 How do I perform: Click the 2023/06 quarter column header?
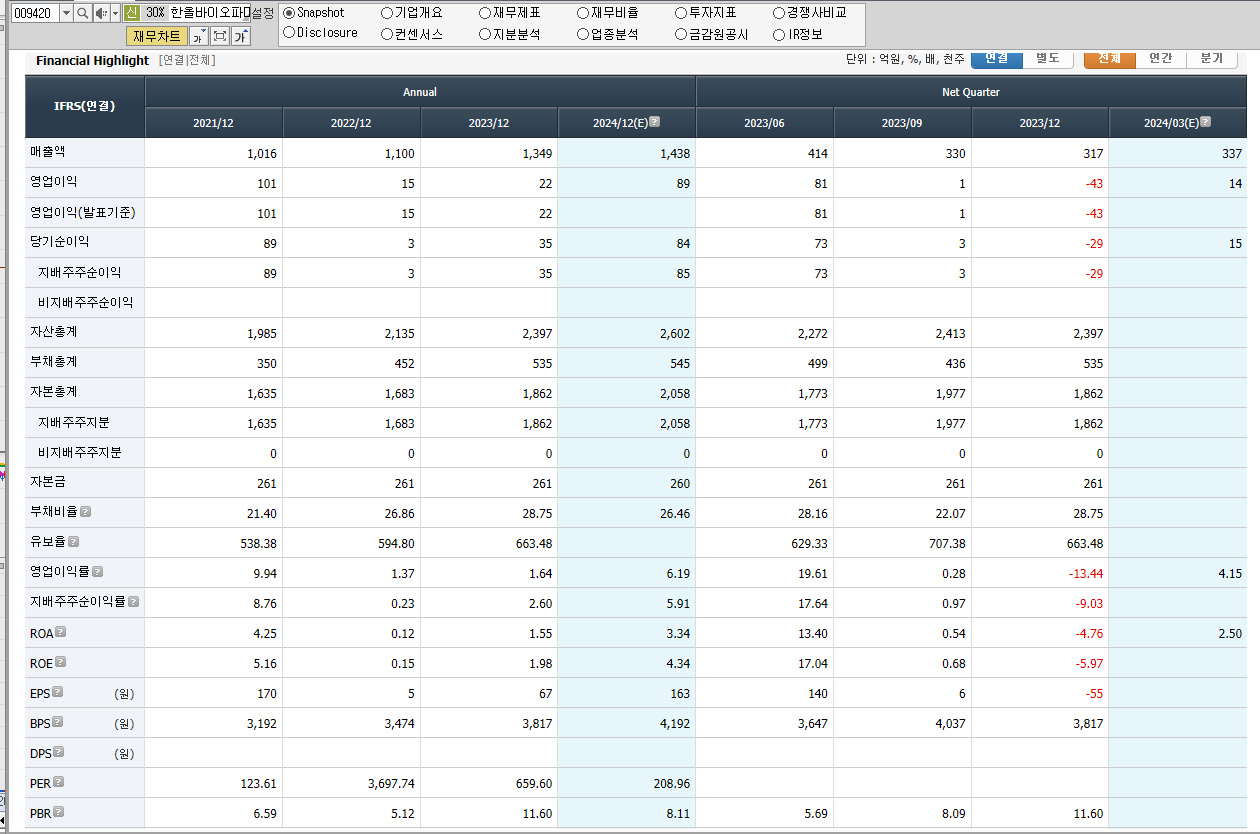click(764, 123)
